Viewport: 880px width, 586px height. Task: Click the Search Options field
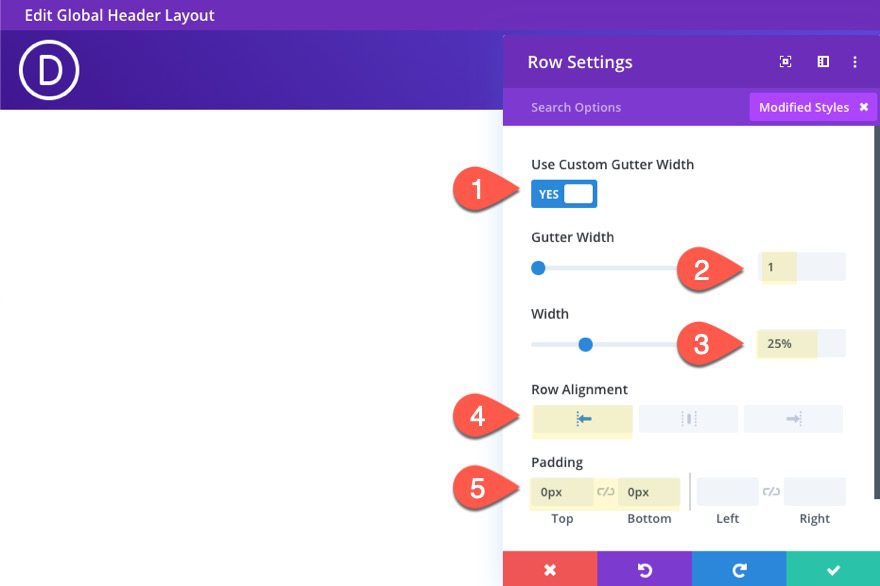click(x=600, y=107)
